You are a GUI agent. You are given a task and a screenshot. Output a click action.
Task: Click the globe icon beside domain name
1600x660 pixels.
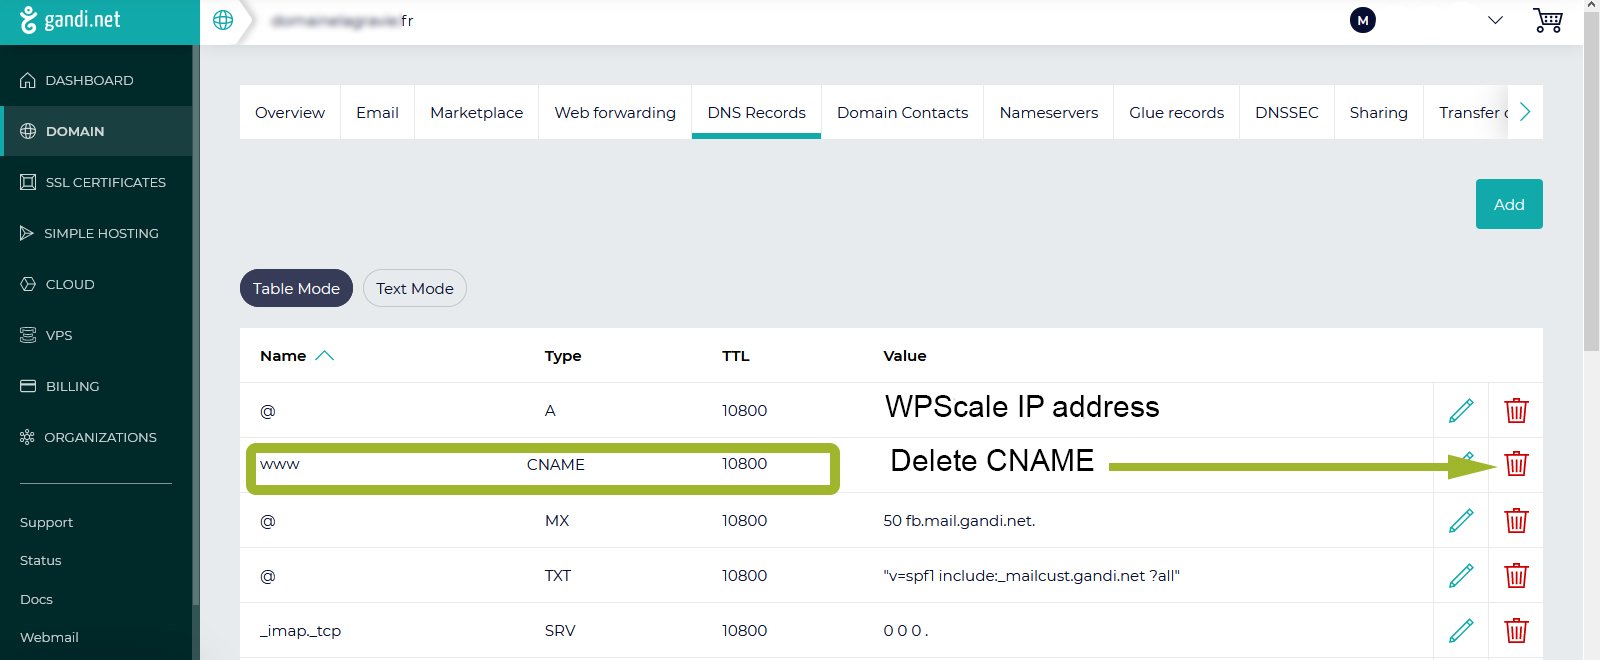pos(223,20)
